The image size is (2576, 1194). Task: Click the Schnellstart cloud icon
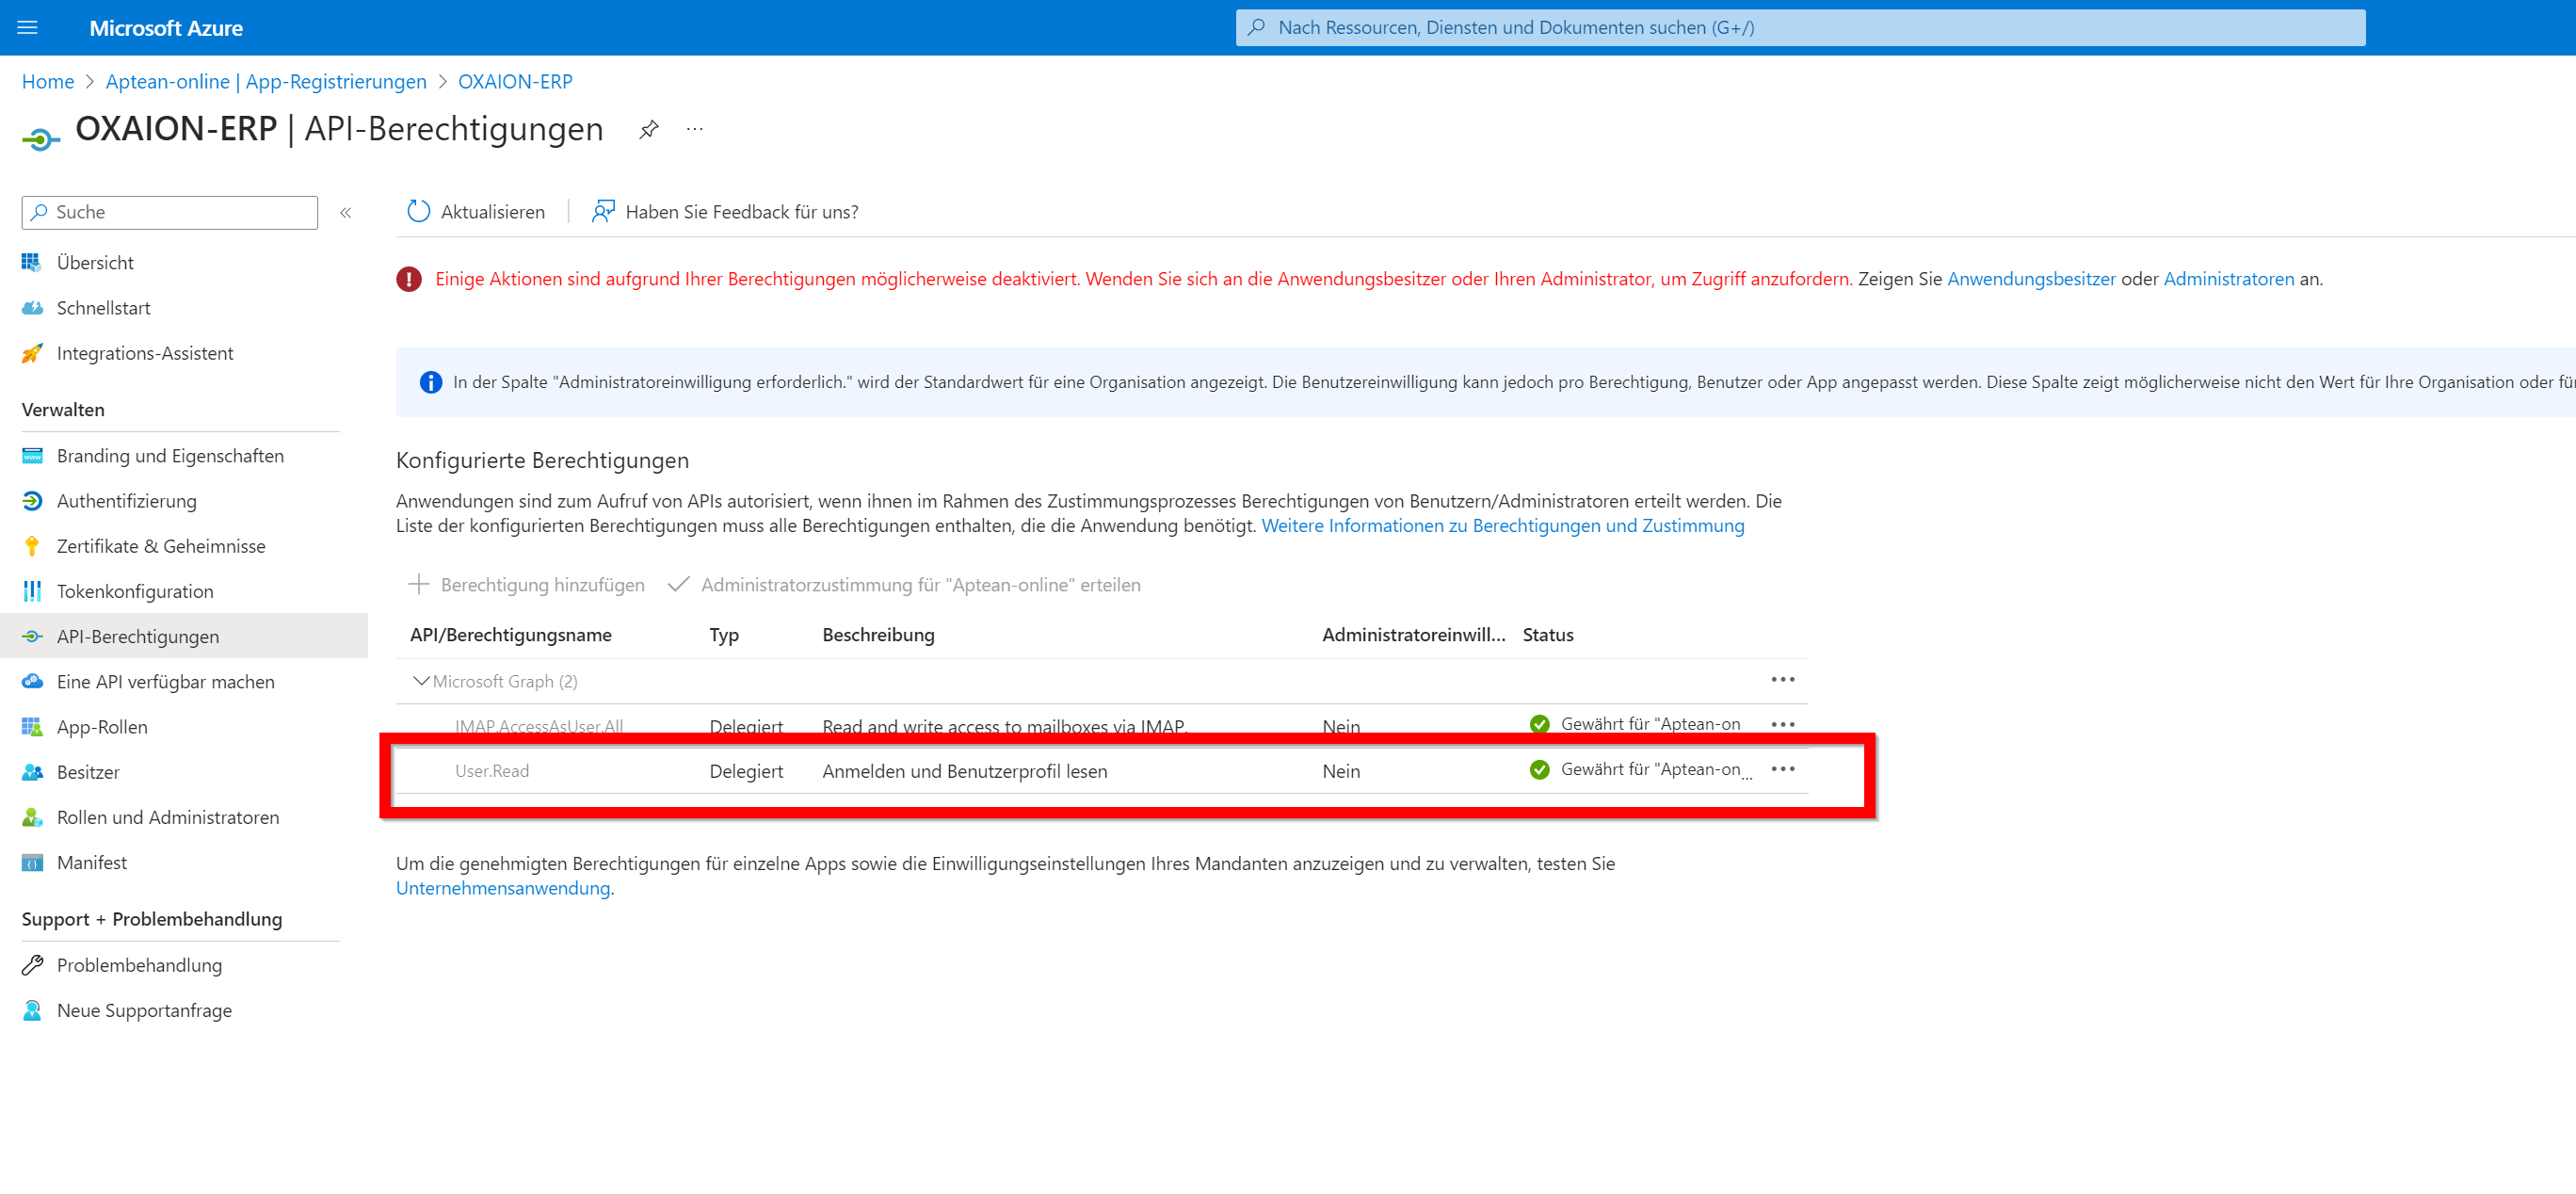32,307
